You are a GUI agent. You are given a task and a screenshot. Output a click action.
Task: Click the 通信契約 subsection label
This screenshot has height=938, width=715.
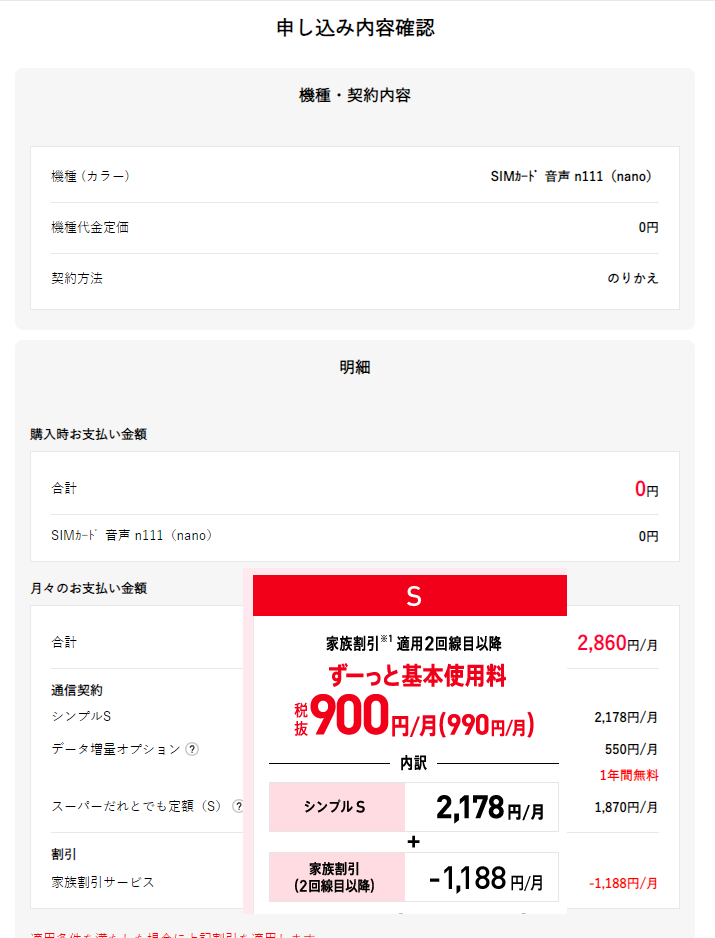coord(77,690)
